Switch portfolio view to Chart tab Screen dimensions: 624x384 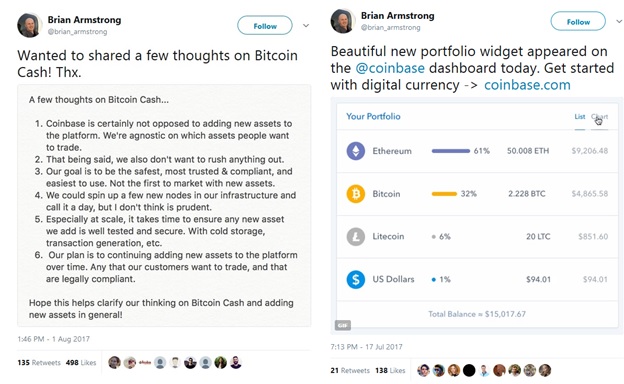[x=599, y=117]
